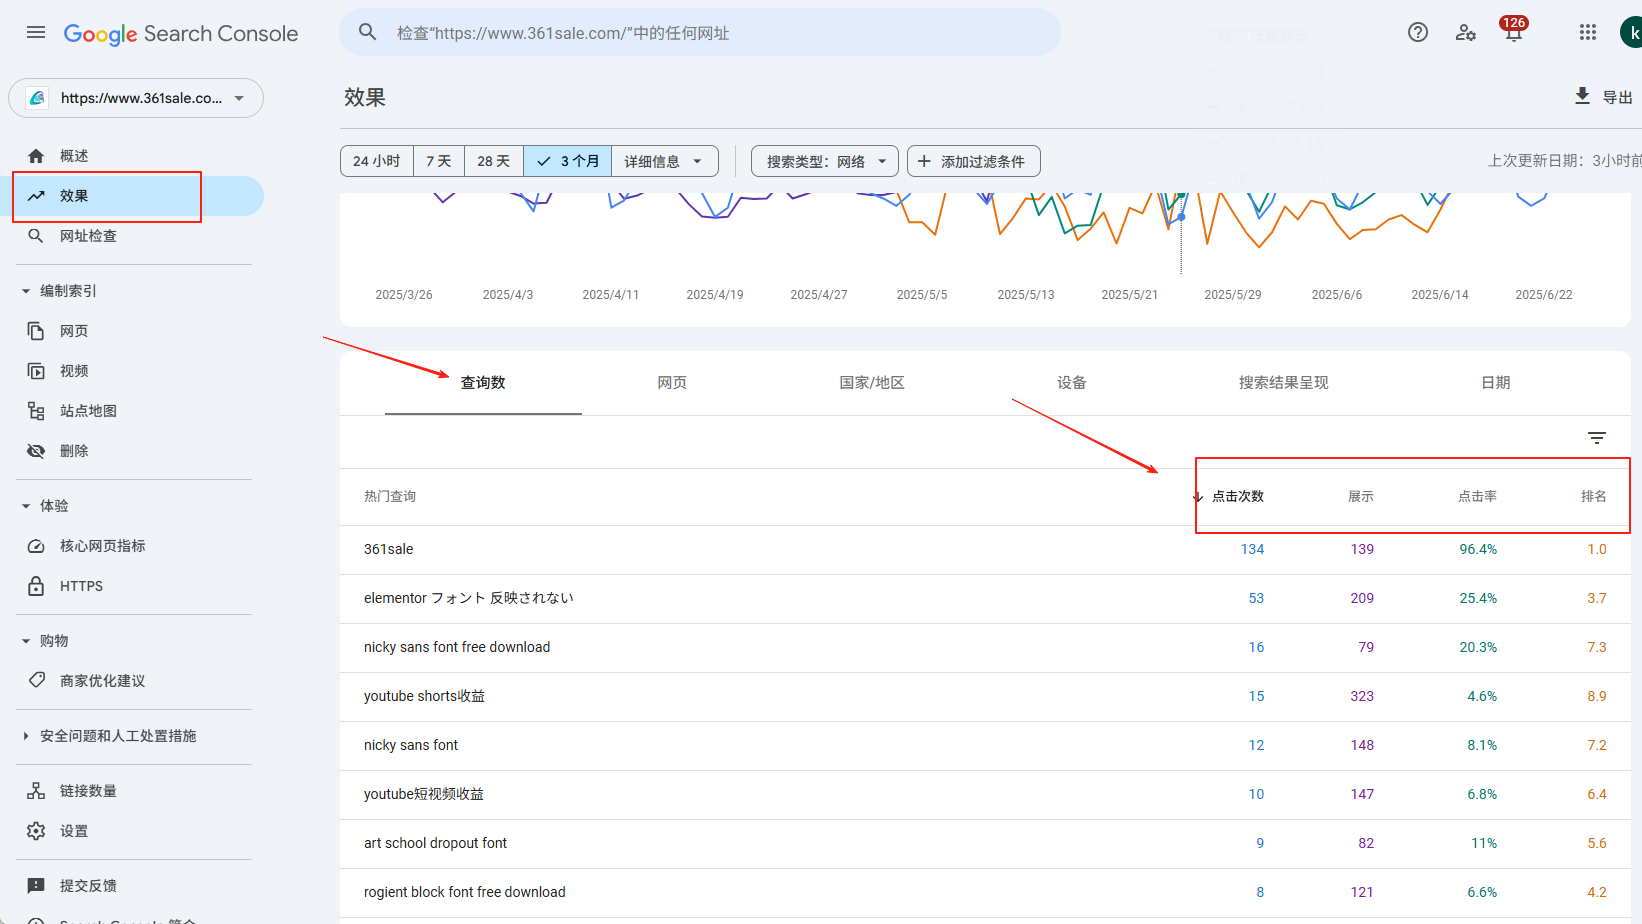This screenshot has height=924, width=1642.
Task: Click the 添加过滤条件 button
Action: pos(972,160)
